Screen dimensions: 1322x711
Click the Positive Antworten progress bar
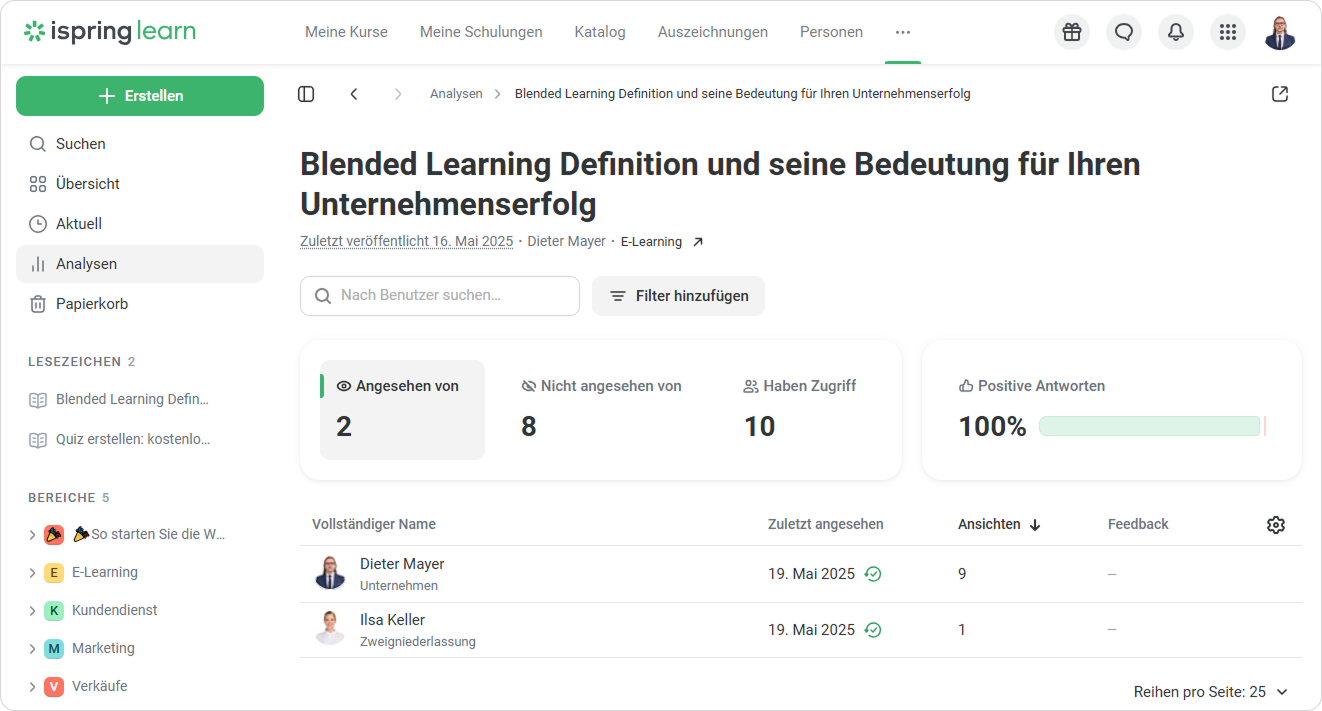tap(1152, 426)
